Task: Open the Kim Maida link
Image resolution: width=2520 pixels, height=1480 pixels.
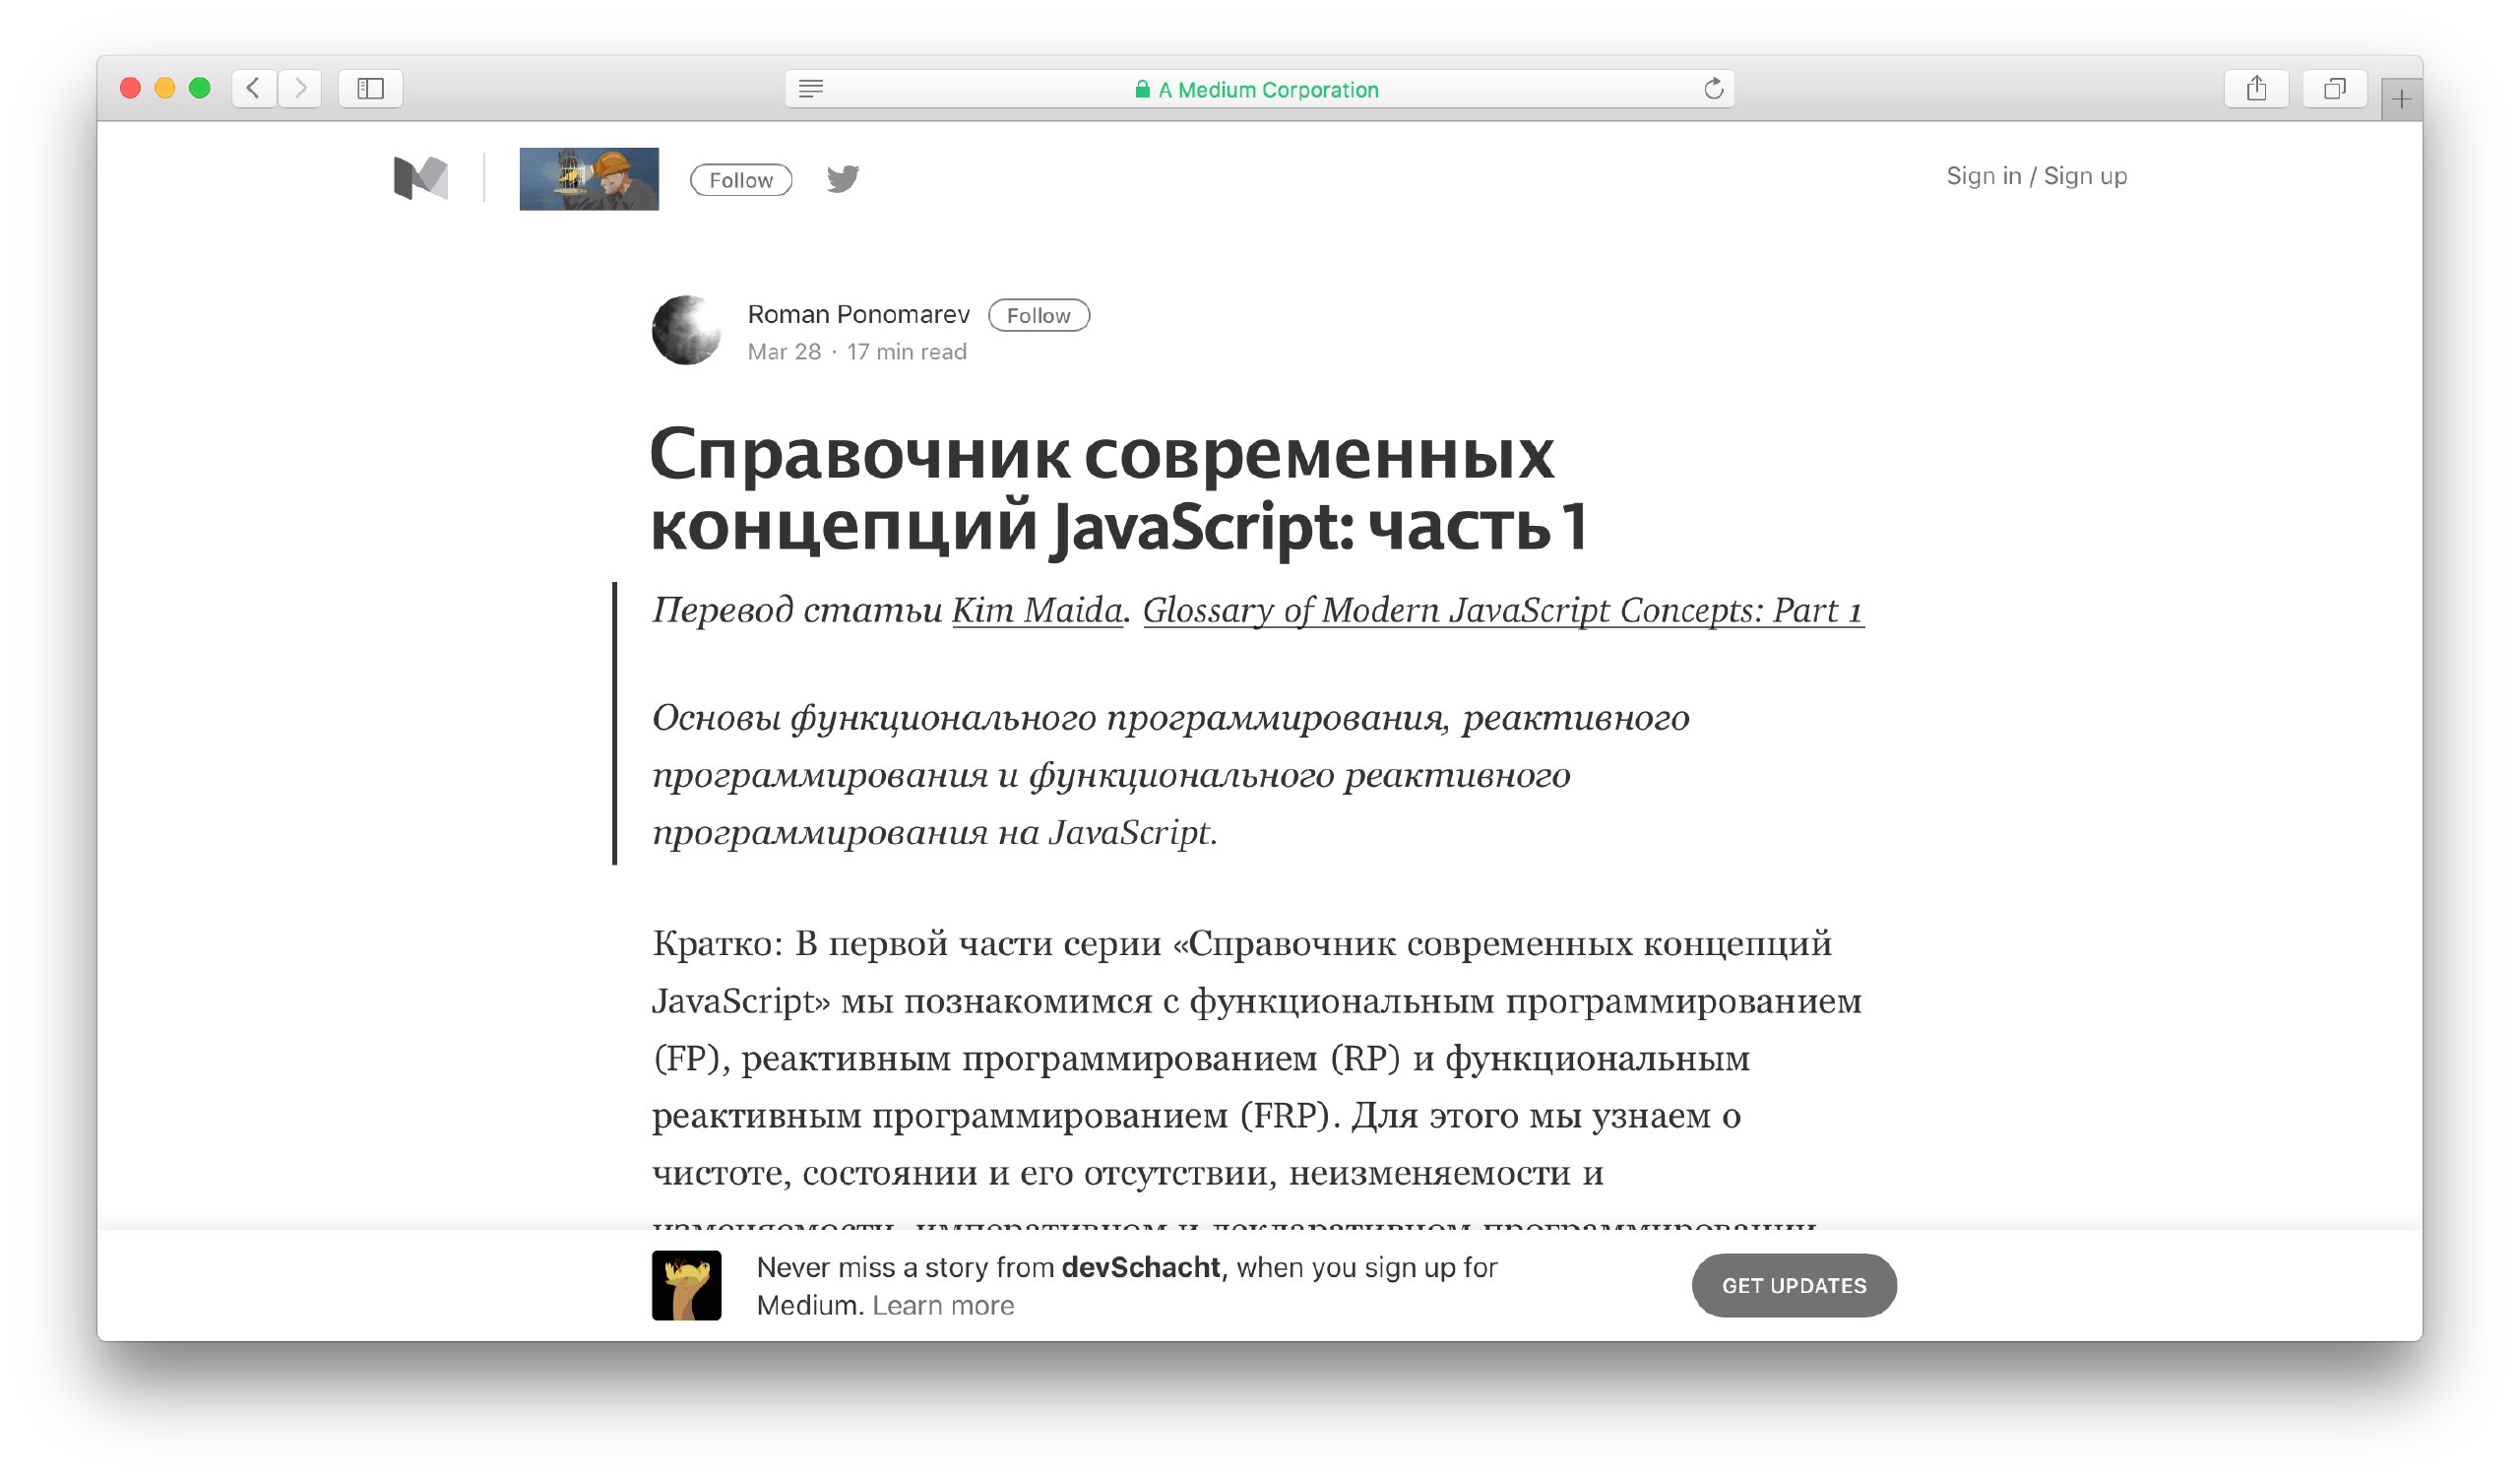Action: coord(1037,610)
